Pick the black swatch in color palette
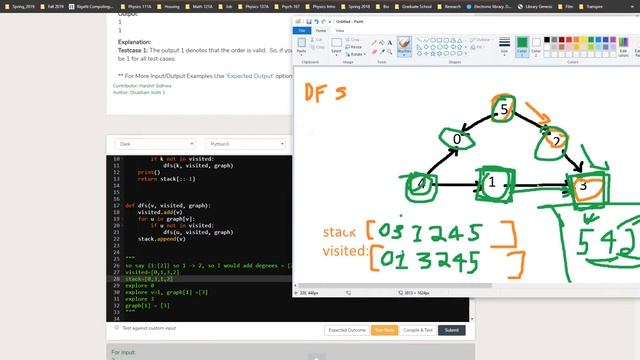This screenshot has width=640, height=360. click(x=547, y=40)
